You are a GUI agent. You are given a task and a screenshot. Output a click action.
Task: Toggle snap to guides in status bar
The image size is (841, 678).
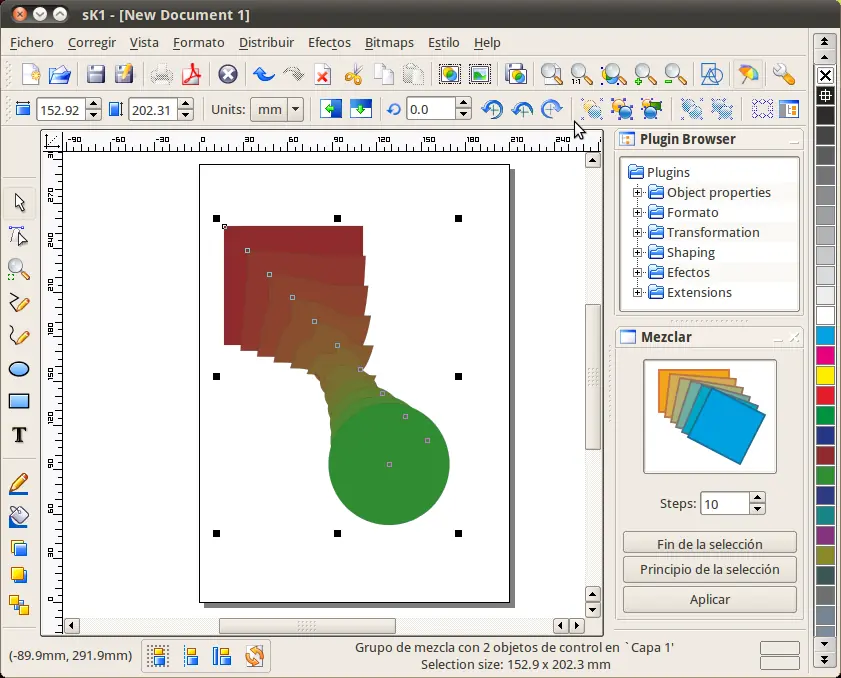[x=190, y=656]
